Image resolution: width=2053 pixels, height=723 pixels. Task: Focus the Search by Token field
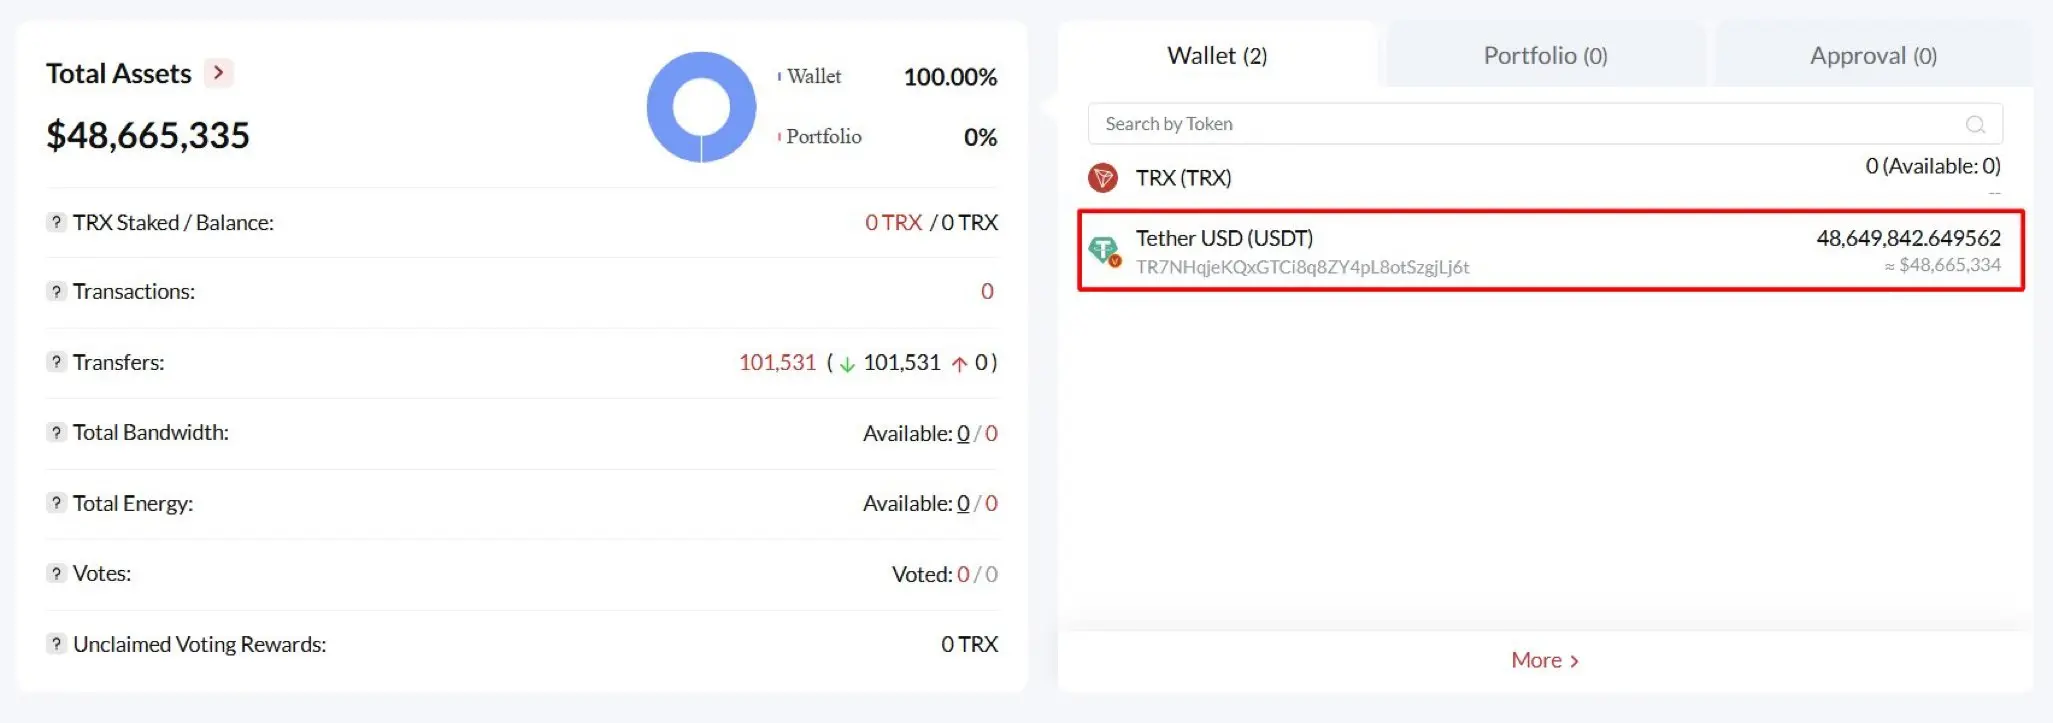[1520, 124]
